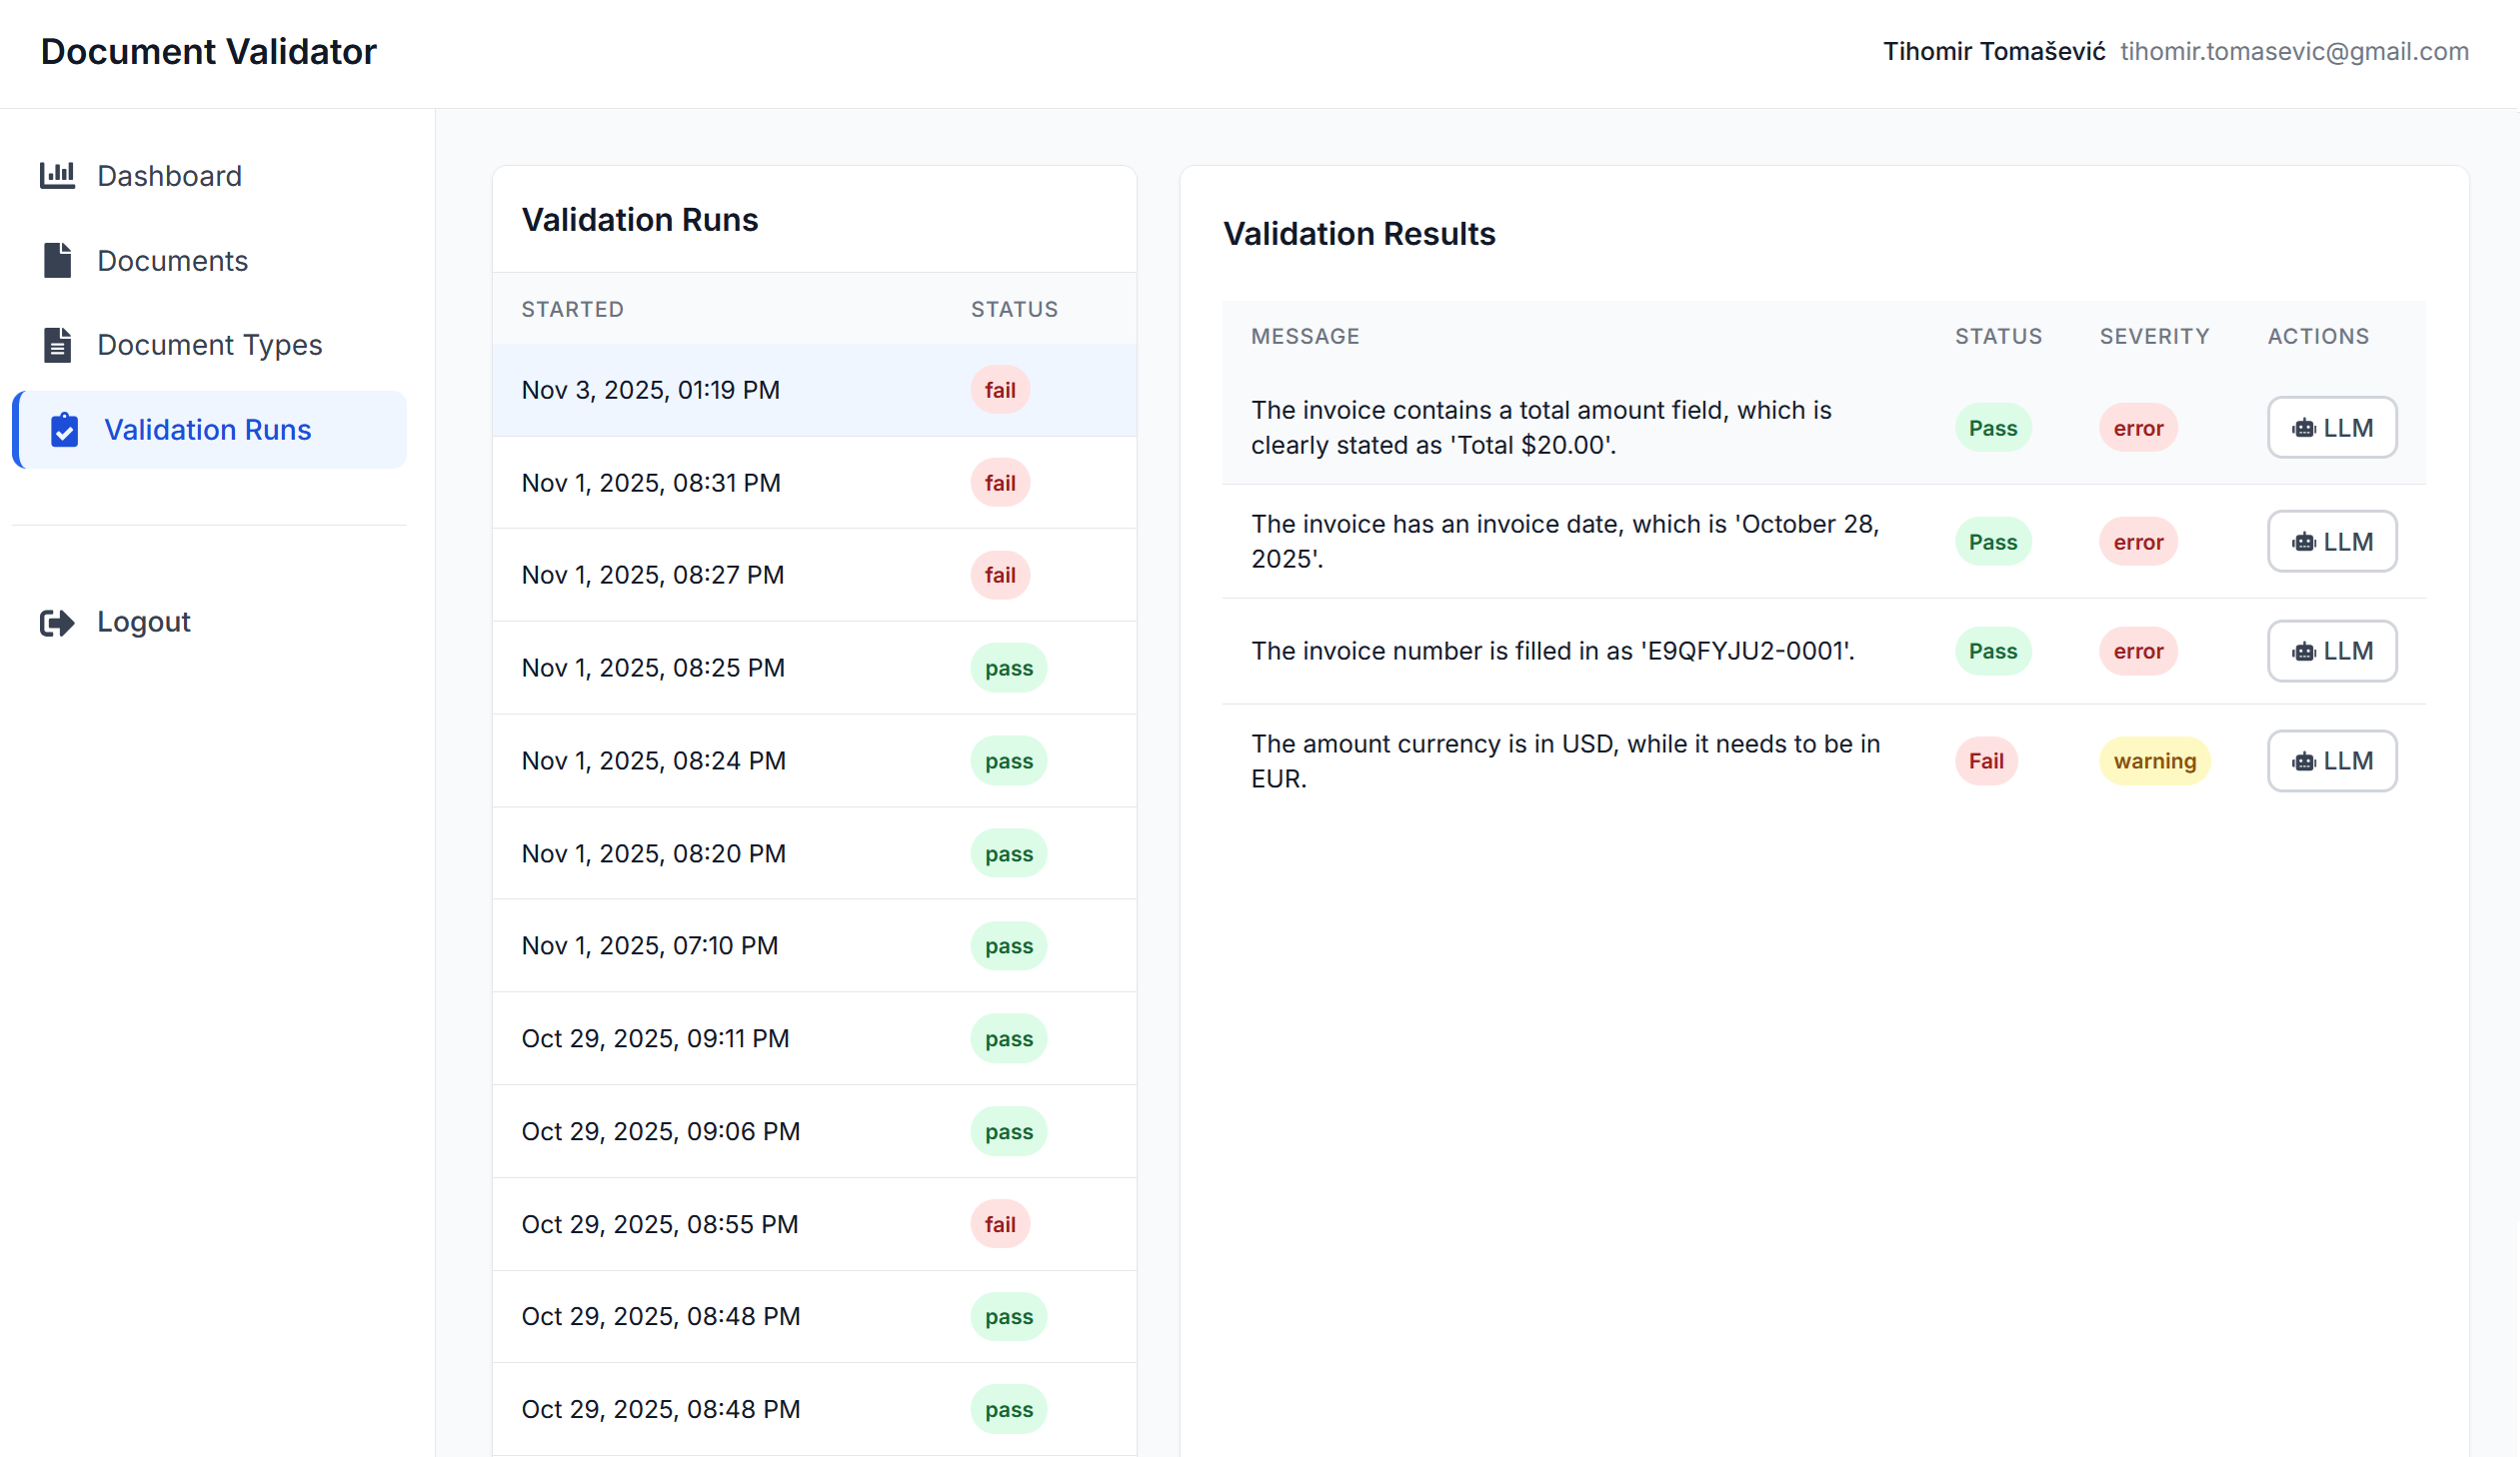Open Document Types via its page icon

57,344
